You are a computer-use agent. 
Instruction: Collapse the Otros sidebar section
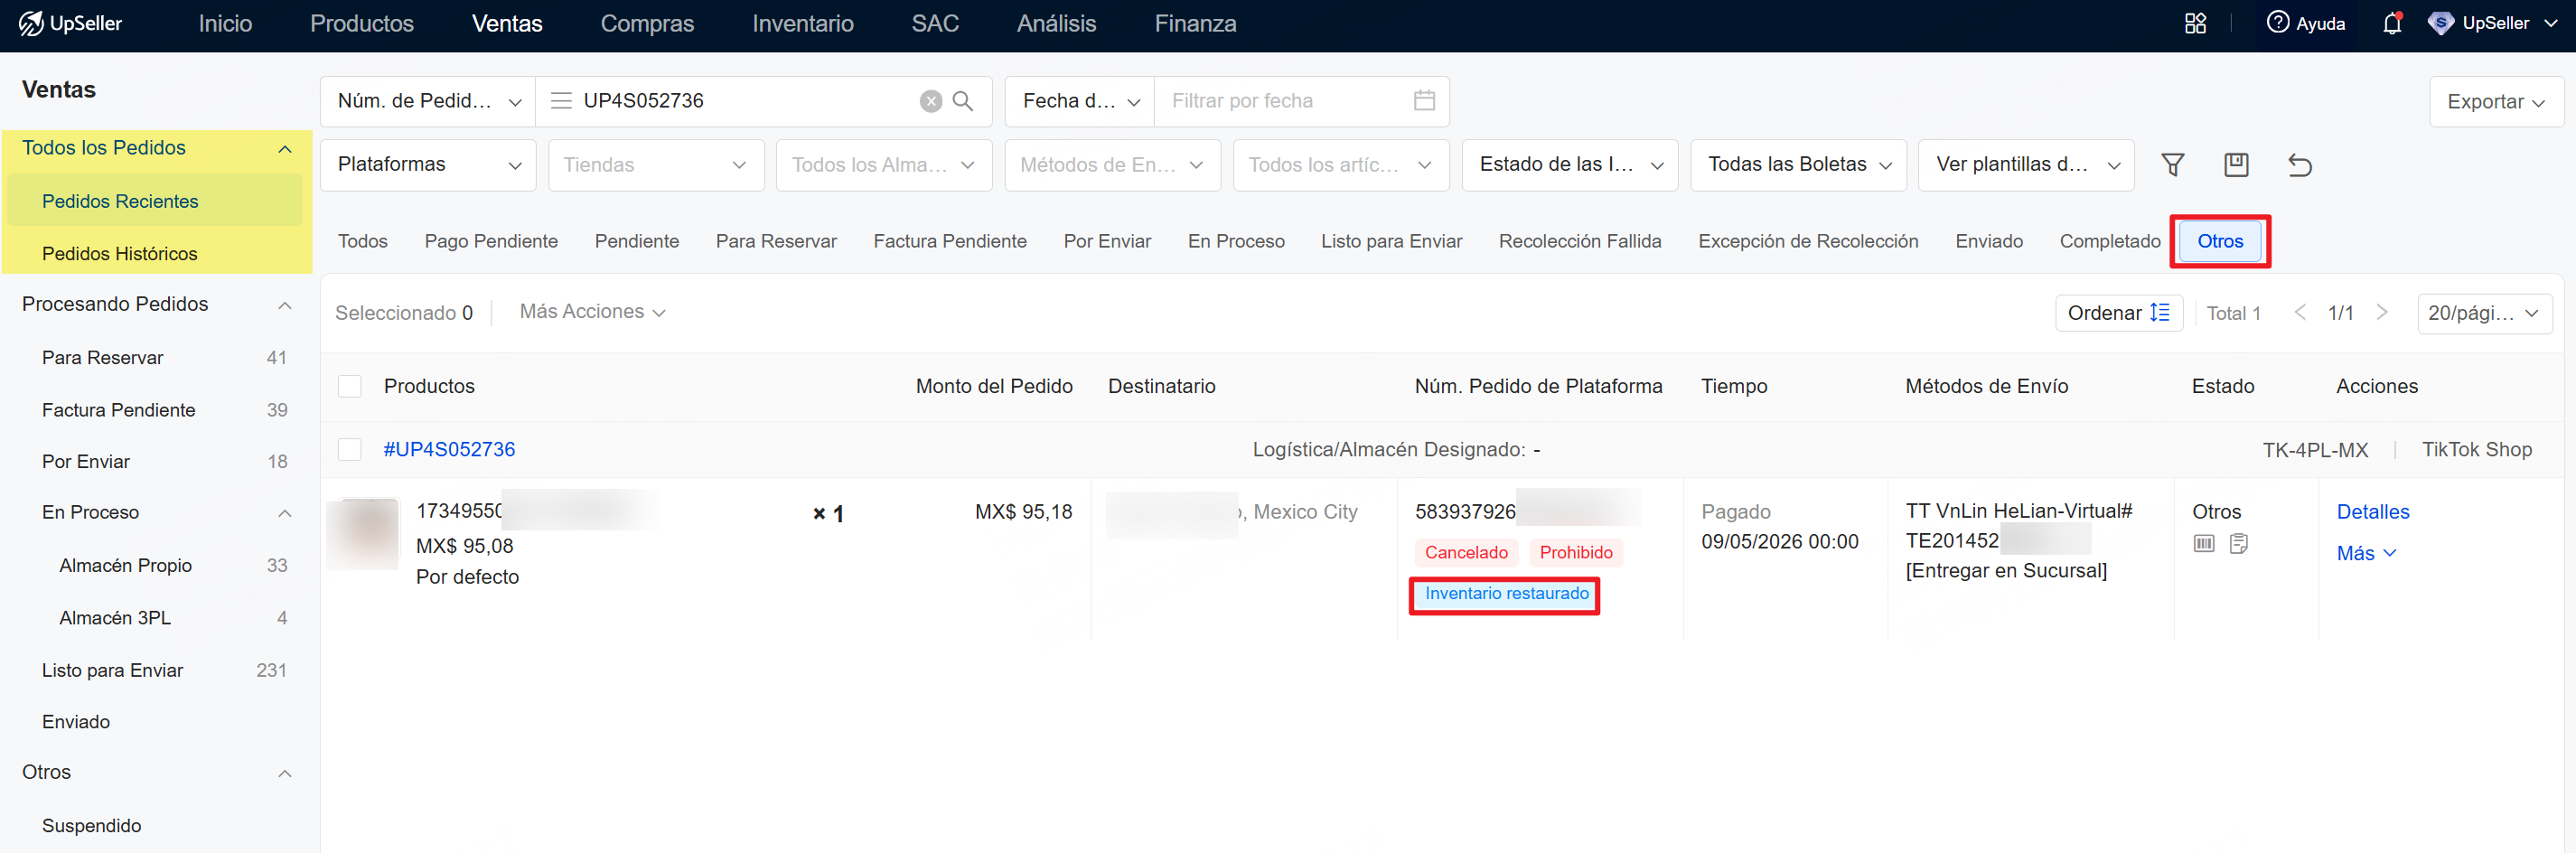pos(284,773)
